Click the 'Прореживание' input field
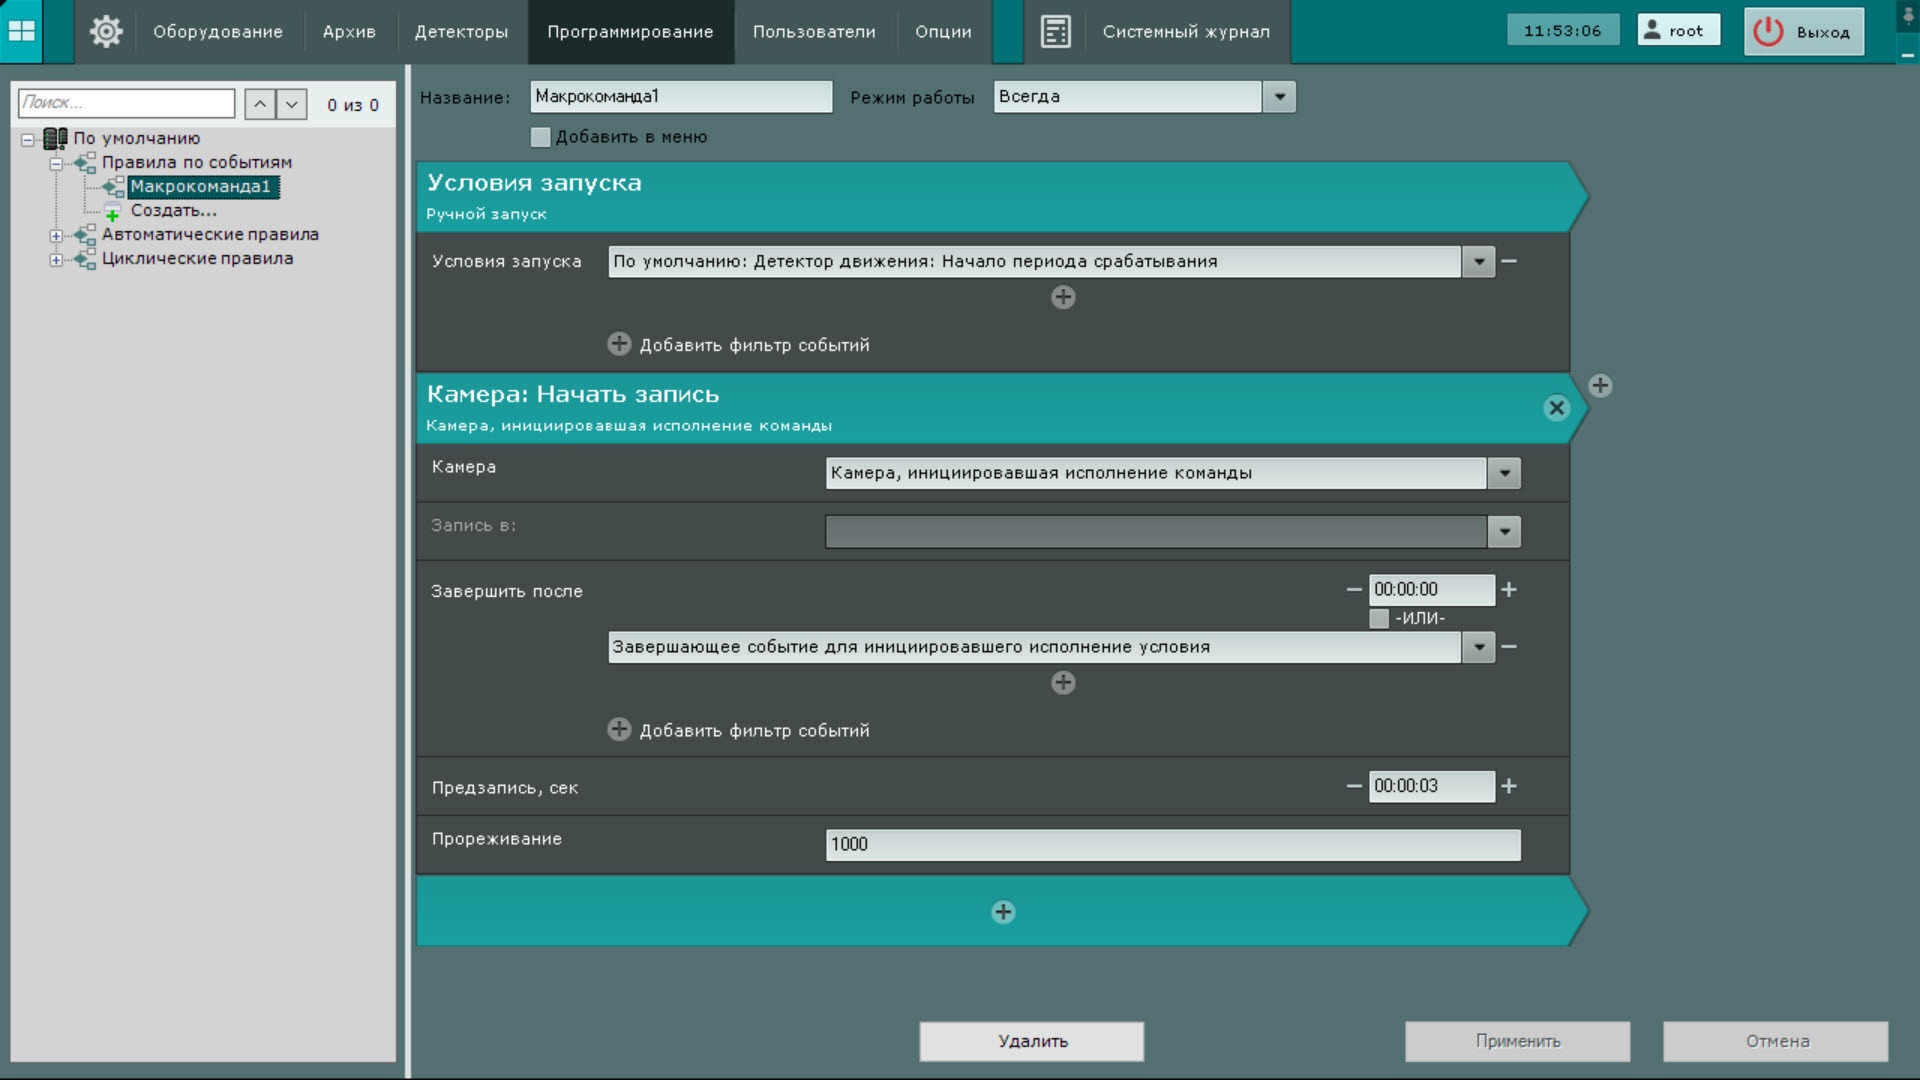Viewport: 1920px width, 1080px height. [x=1172, y=844]
